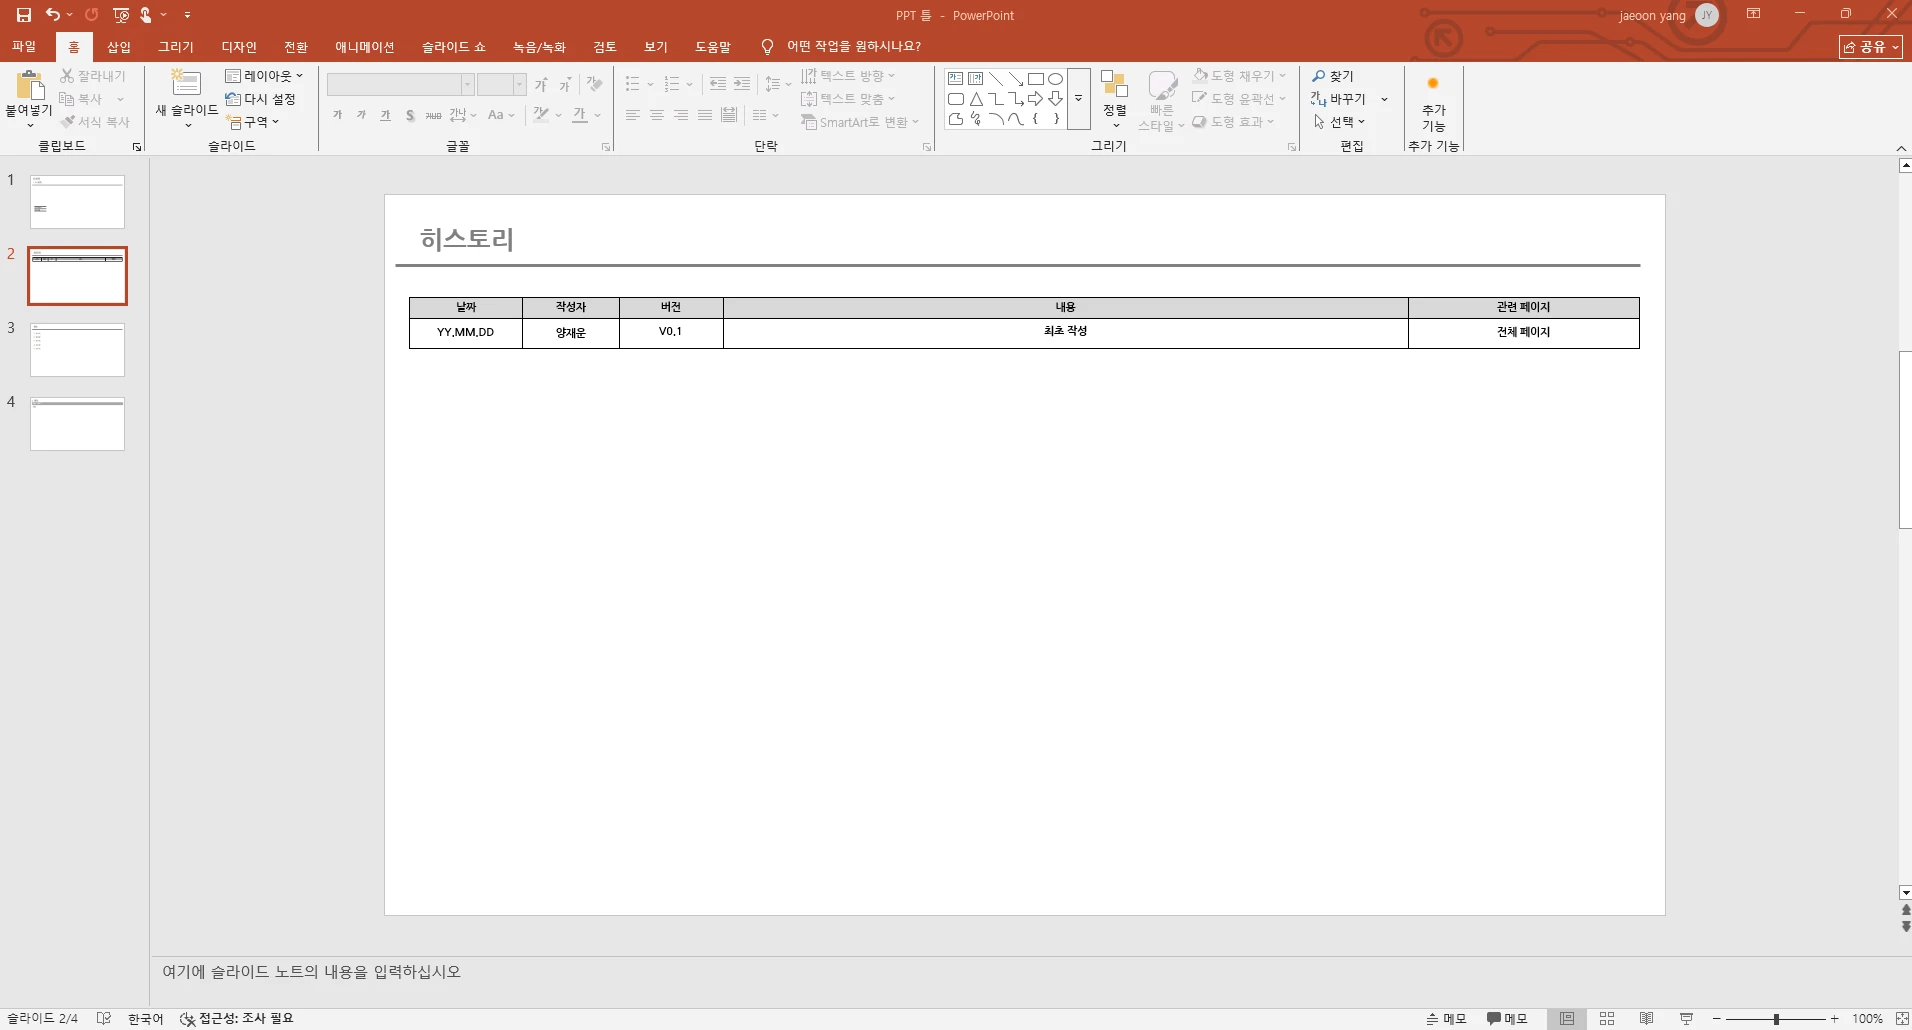Switch to Slide Sorter view icon
This screenshot has width=1912, height=1030.
click(x=1607, y=1018)
